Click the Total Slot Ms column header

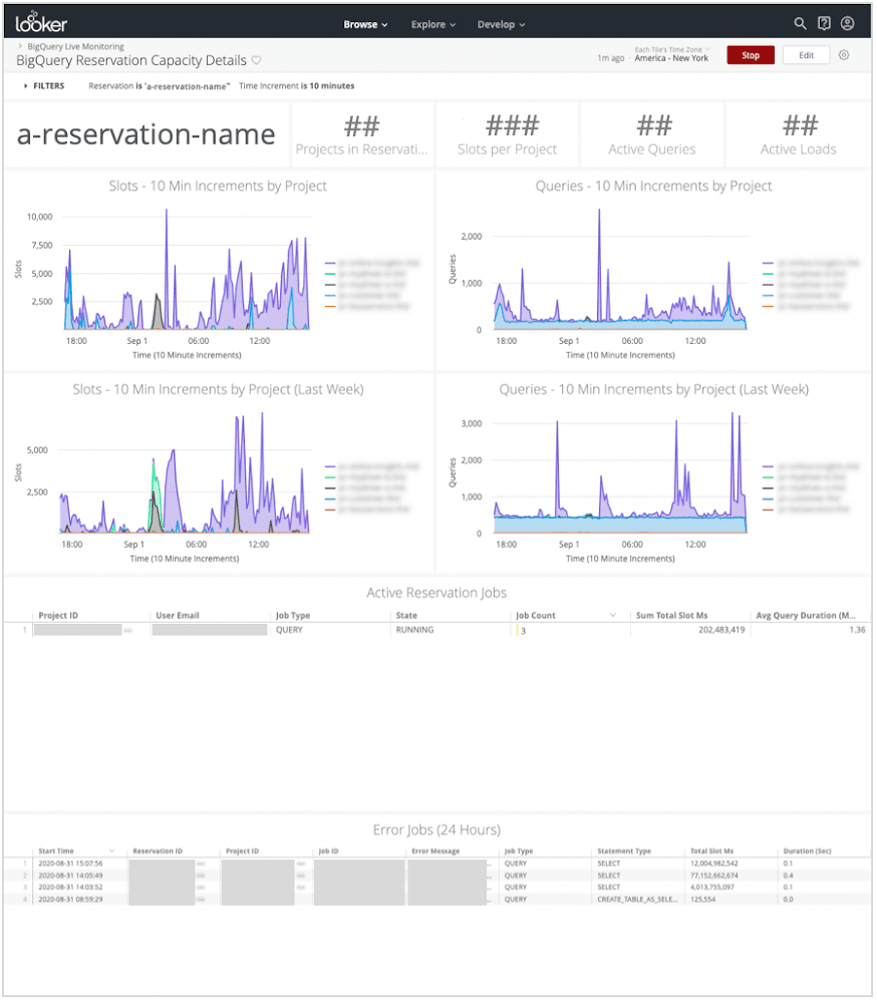tap(712, 851)
